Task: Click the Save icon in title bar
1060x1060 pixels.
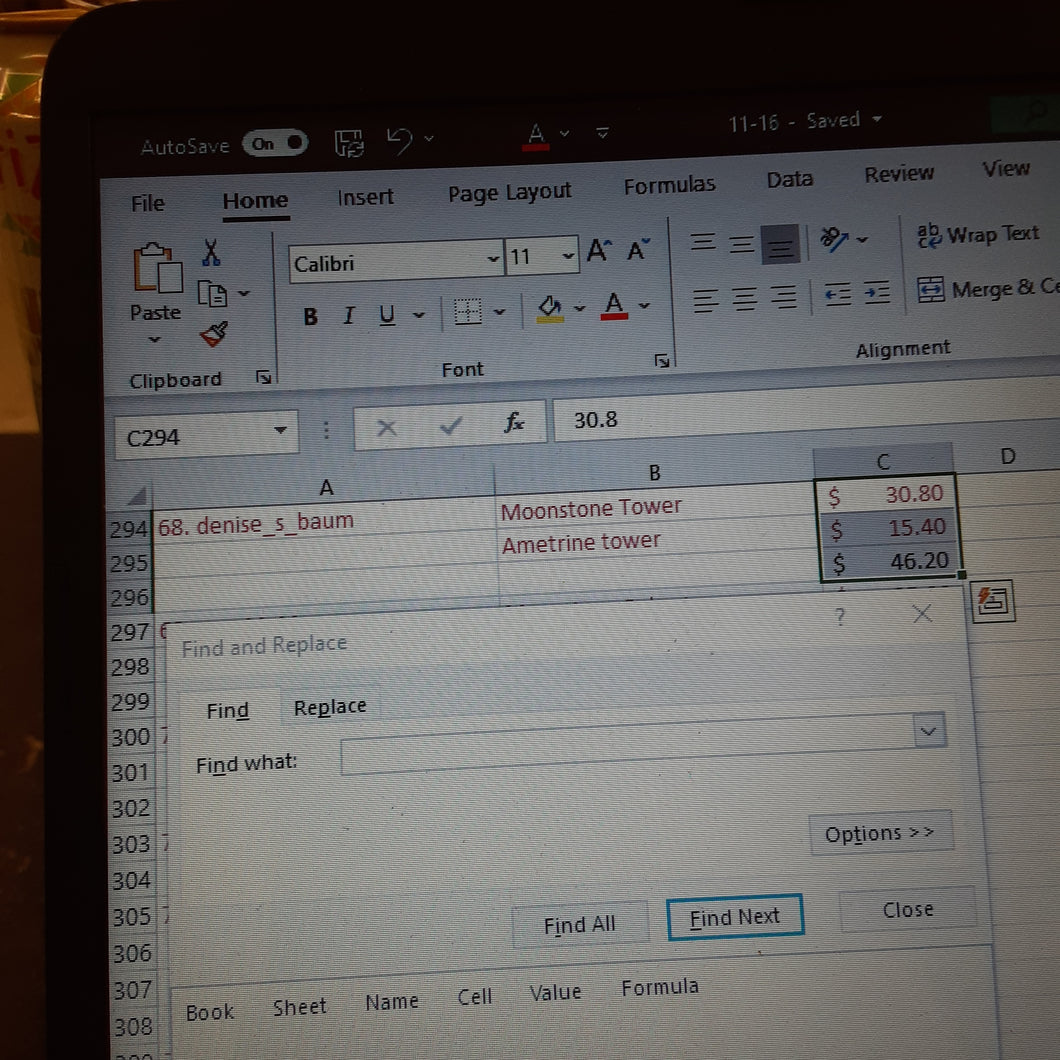Action: pyautogui.click(x=349, y=144)
